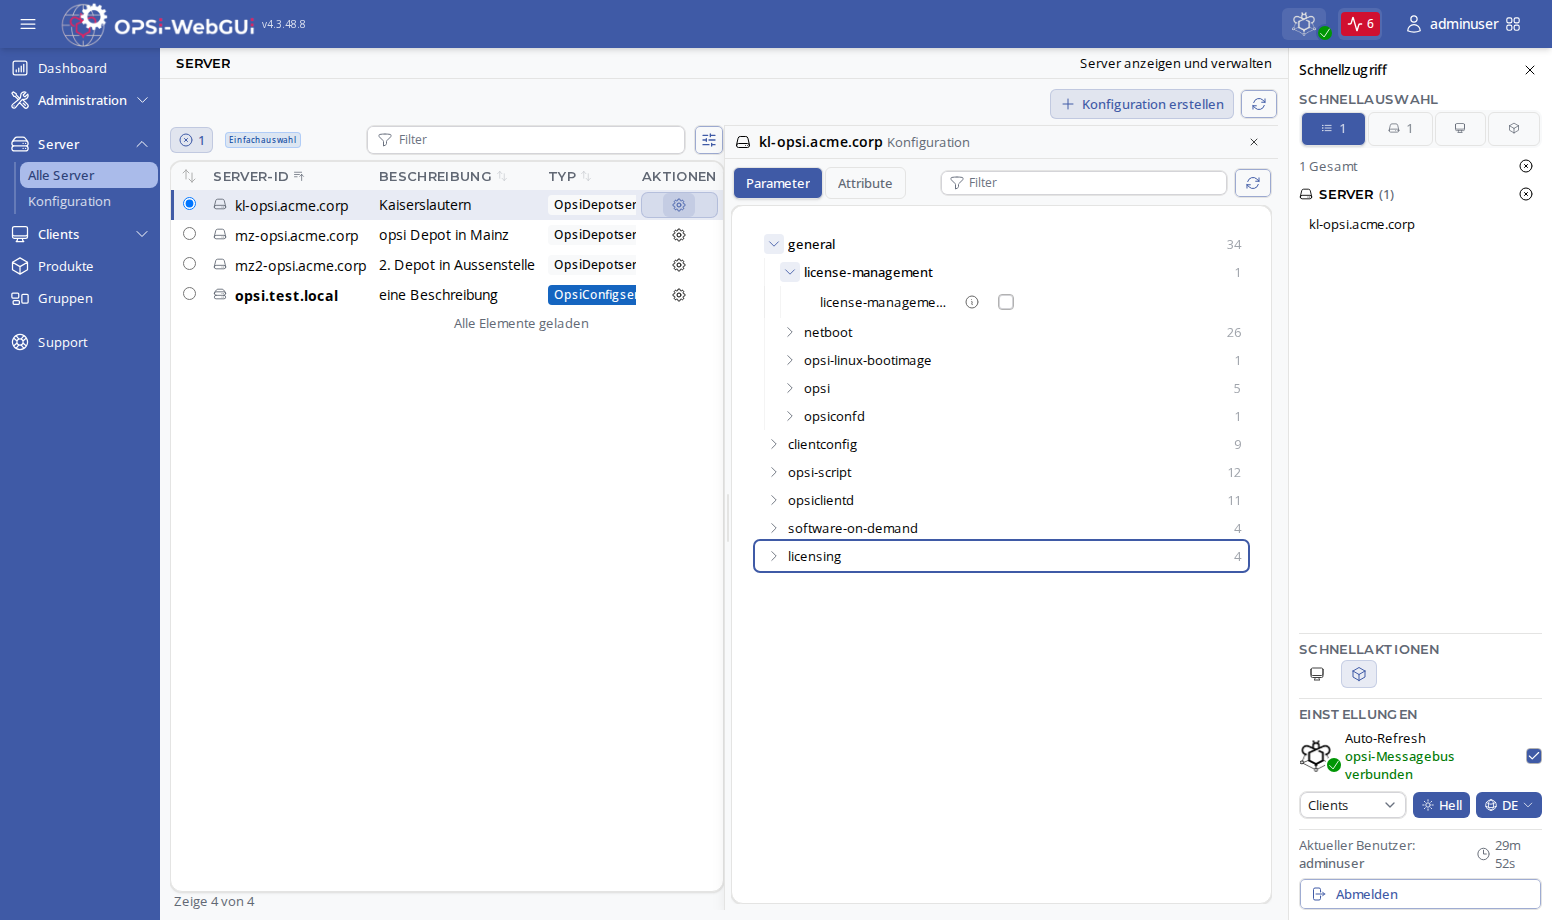Screen dimensions: 1552x920
Task: Open messagebus status icon in header
Action: (x=1305, y=24)
